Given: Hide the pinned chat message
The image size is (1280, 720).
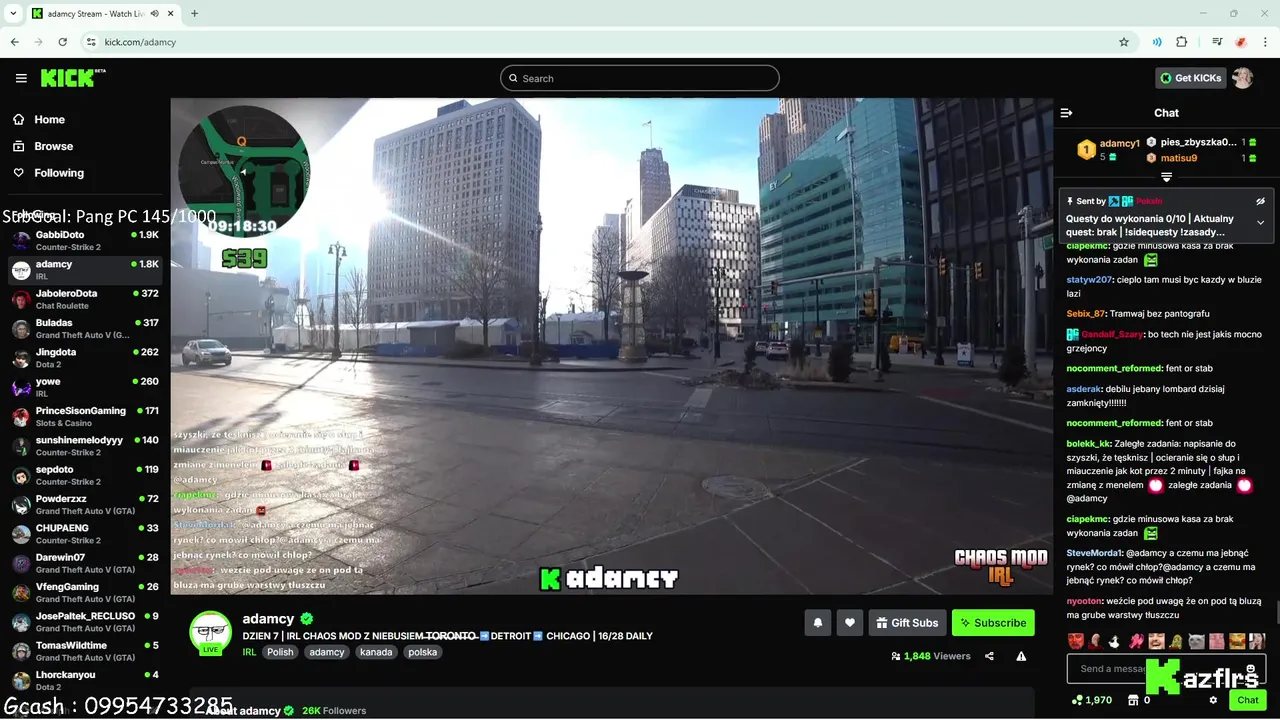Looking at the screenshot, I should coord(1260,201).
